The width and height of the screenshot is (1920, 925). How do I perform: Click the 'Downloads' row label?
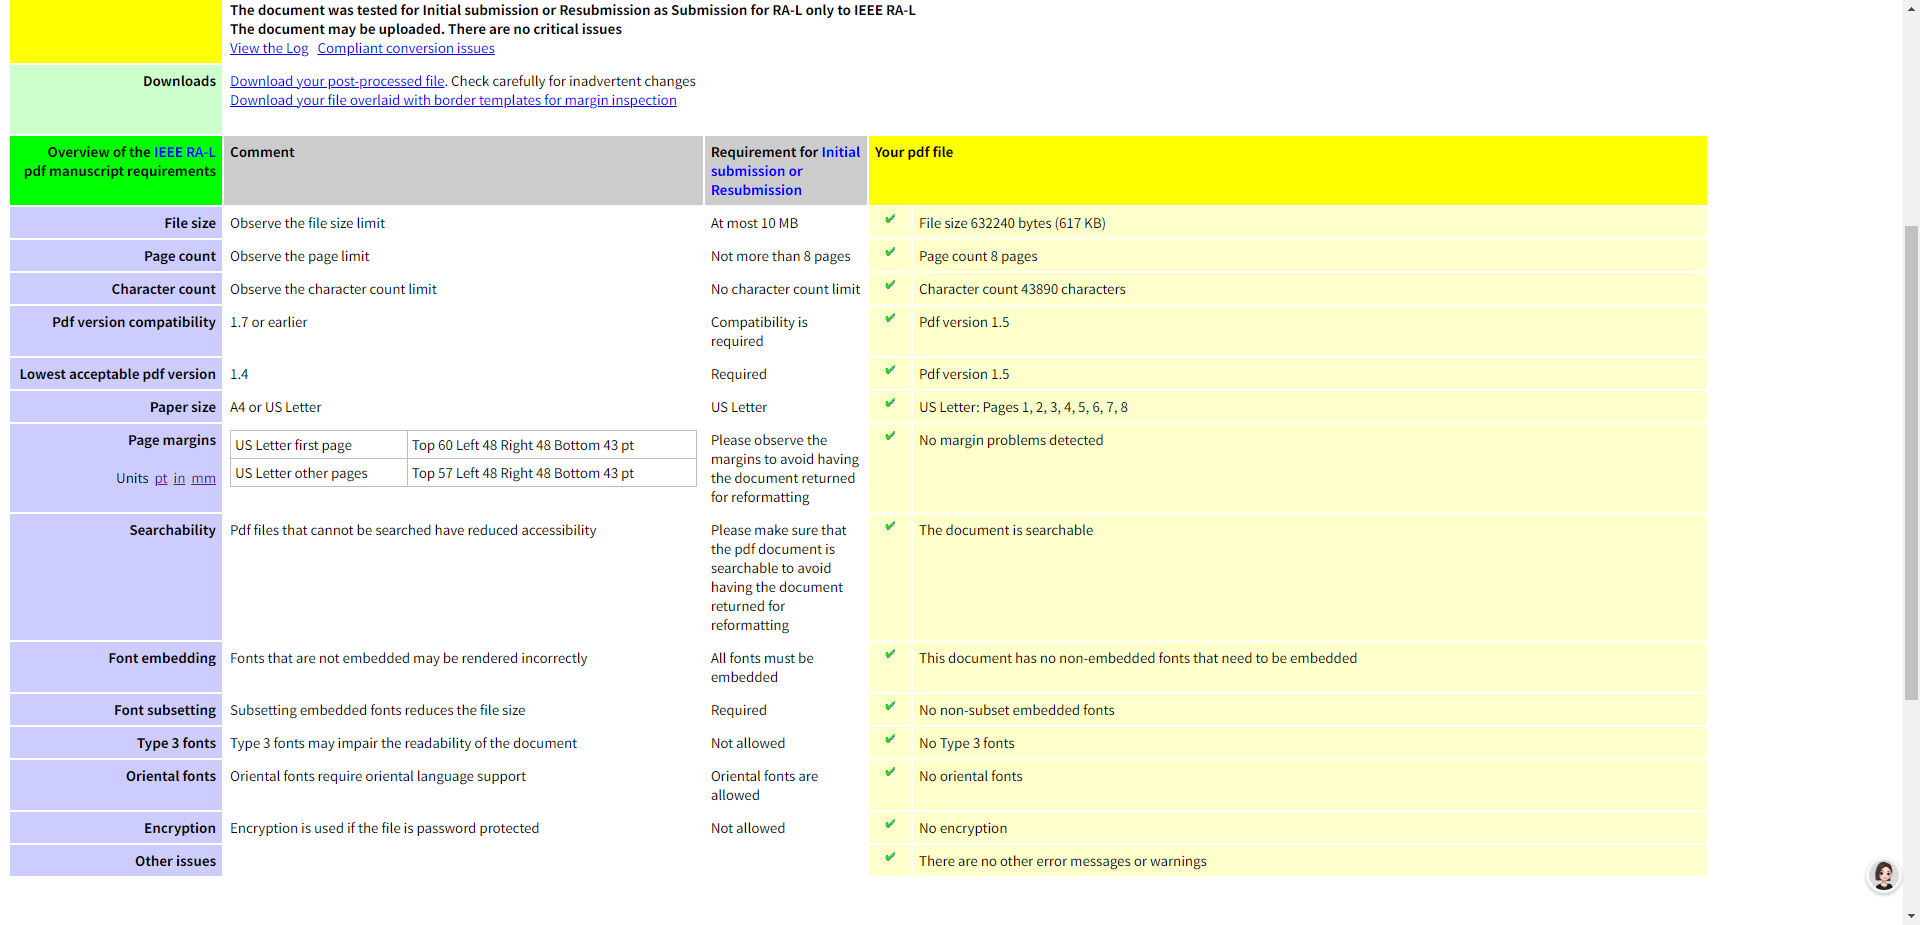point(179,81)
